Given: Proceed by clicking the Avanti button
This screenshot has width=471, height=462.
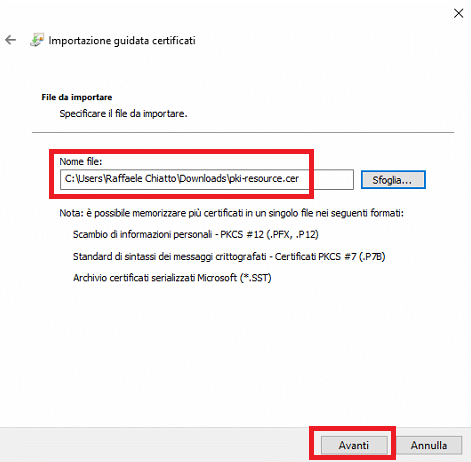Looking at the screenshot, I should pyautogui.click(x=354, y=445).
